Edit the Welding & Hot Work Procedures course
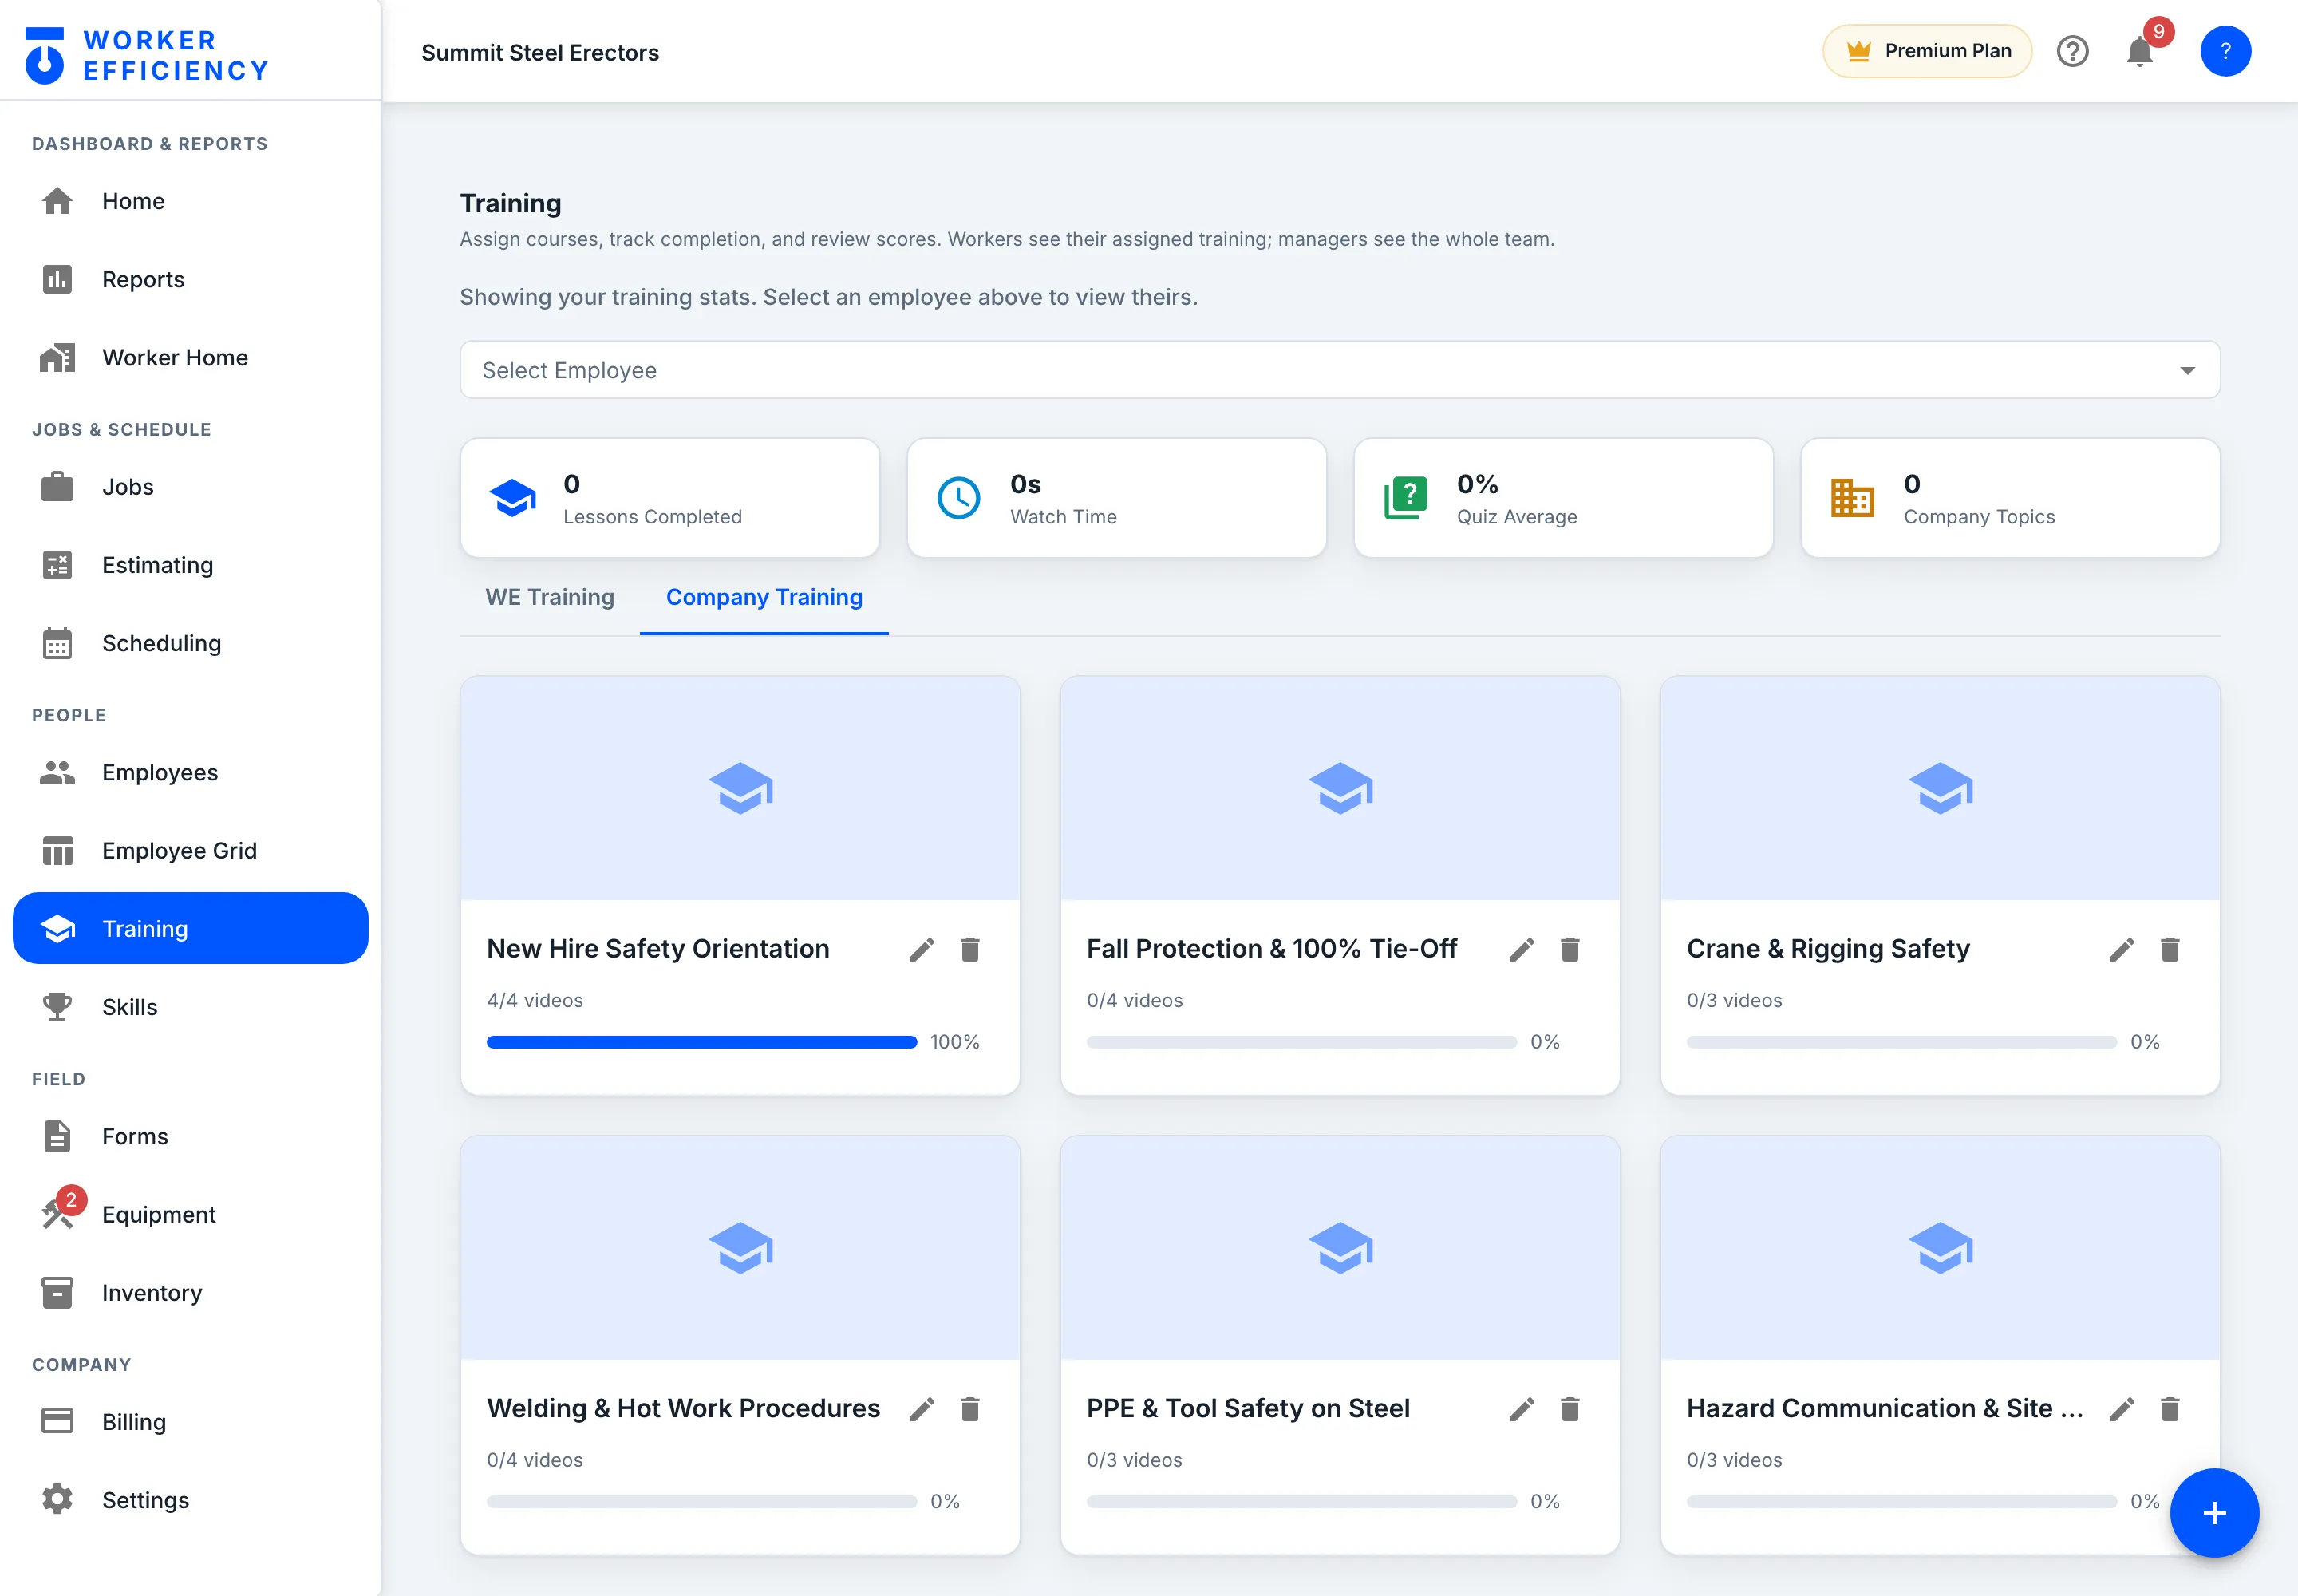This screenshot has width=2298, height=1596. pyautogui.click(x=922, y=1409)
